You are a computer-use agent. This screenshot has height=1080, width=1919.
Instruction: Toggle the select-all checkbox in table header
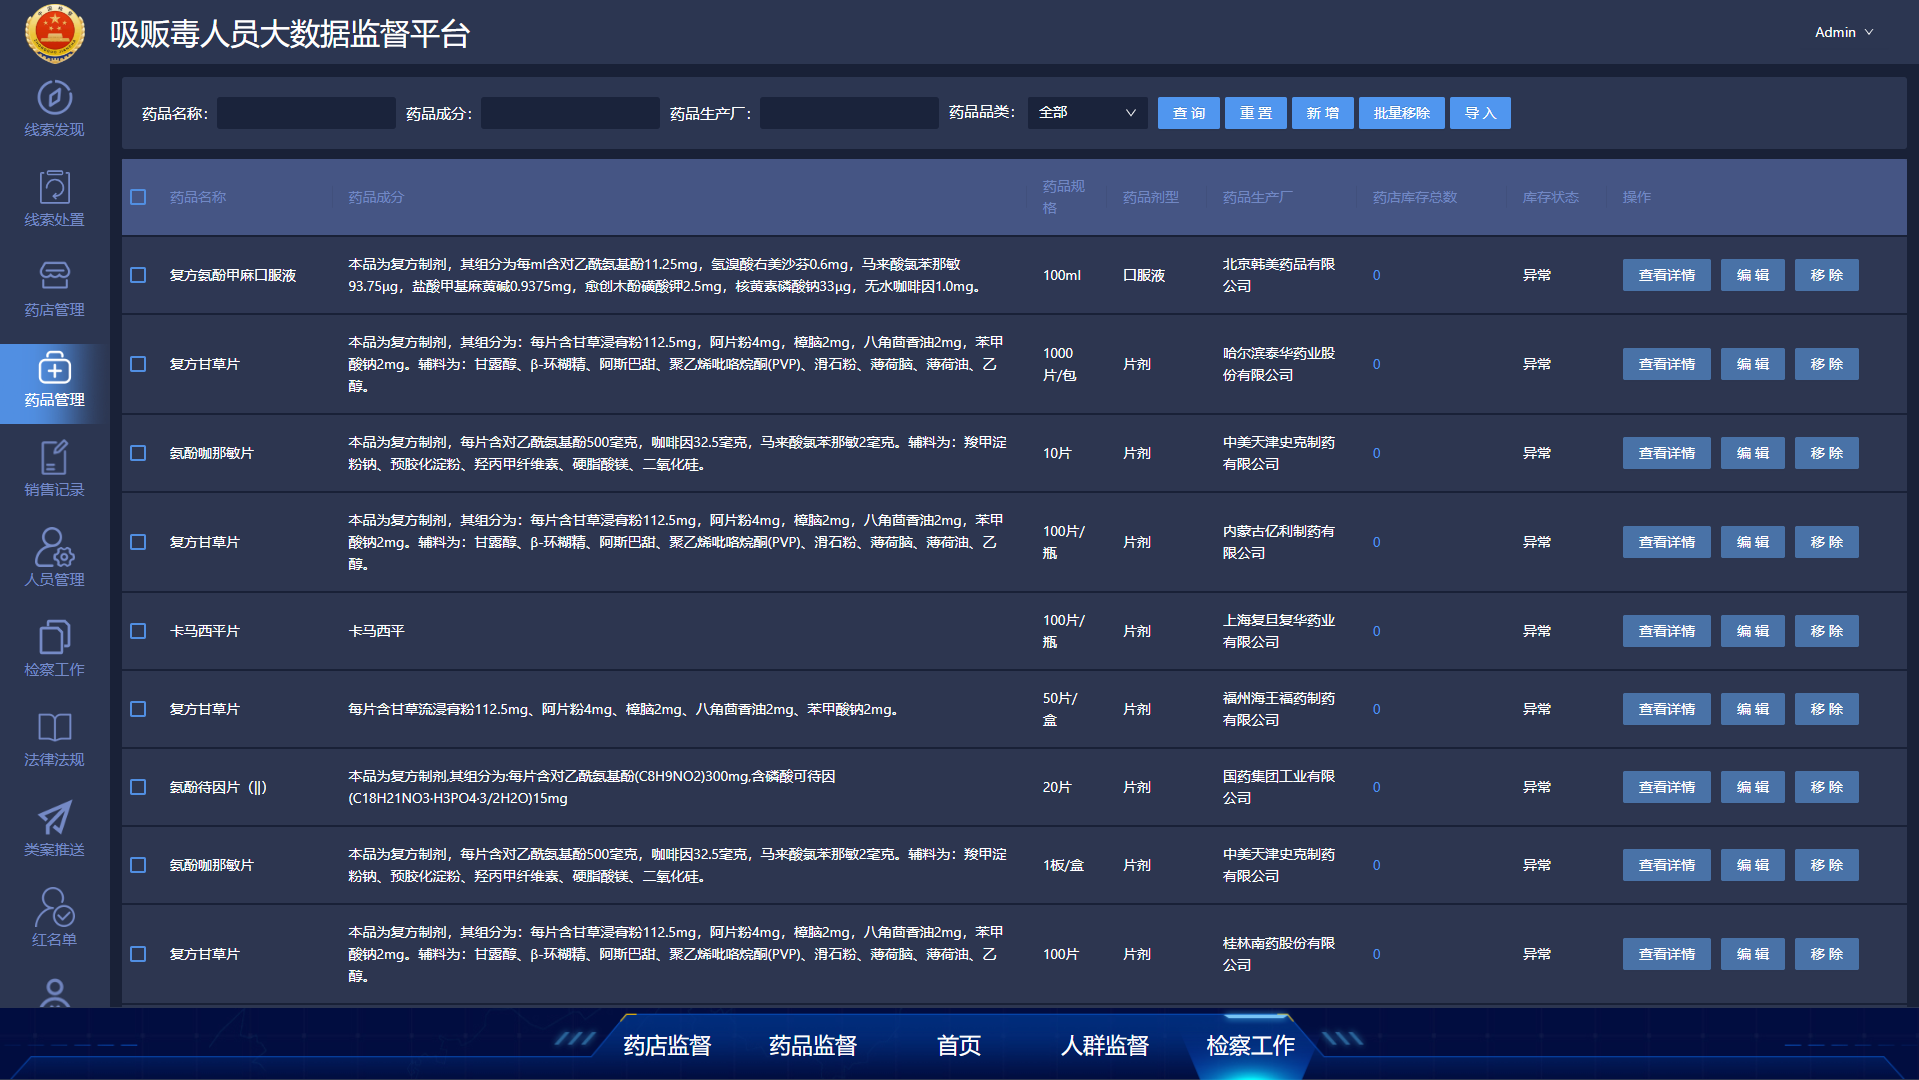[x=138, y=197]
